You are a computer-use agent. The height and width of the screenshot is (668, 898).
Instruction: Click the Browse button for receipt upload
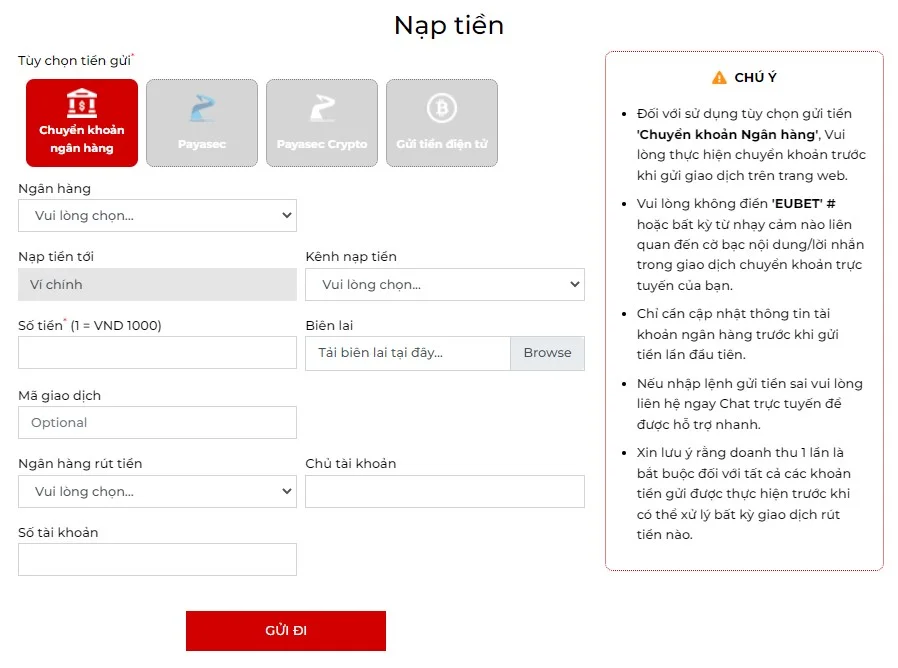(547, 353)
